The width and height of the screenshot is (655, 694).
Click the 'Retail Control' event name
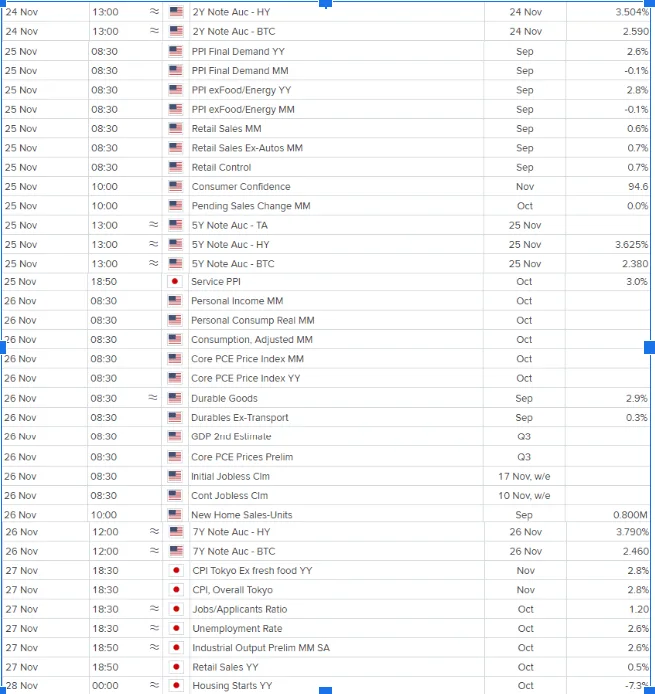point(221,167)
